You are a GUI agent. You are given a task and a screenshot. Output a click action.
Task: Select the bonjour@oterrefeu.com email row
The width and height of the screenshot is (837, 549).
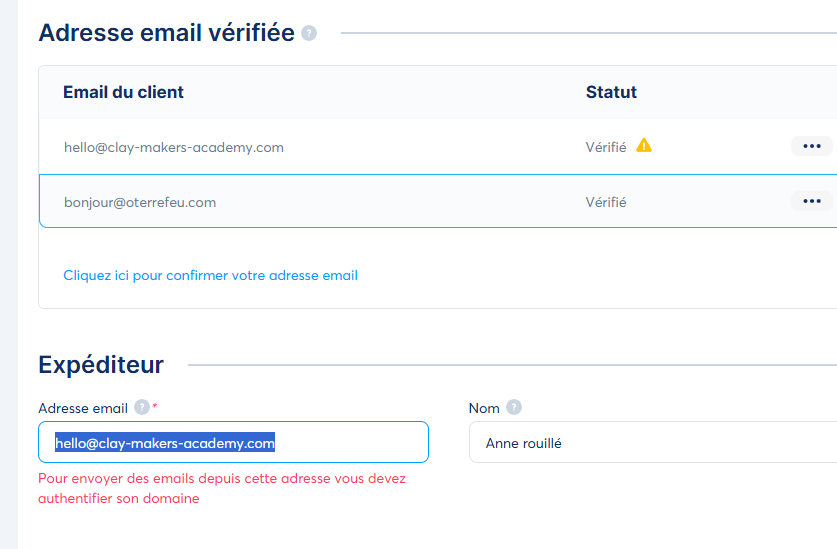tap(438, 201)
